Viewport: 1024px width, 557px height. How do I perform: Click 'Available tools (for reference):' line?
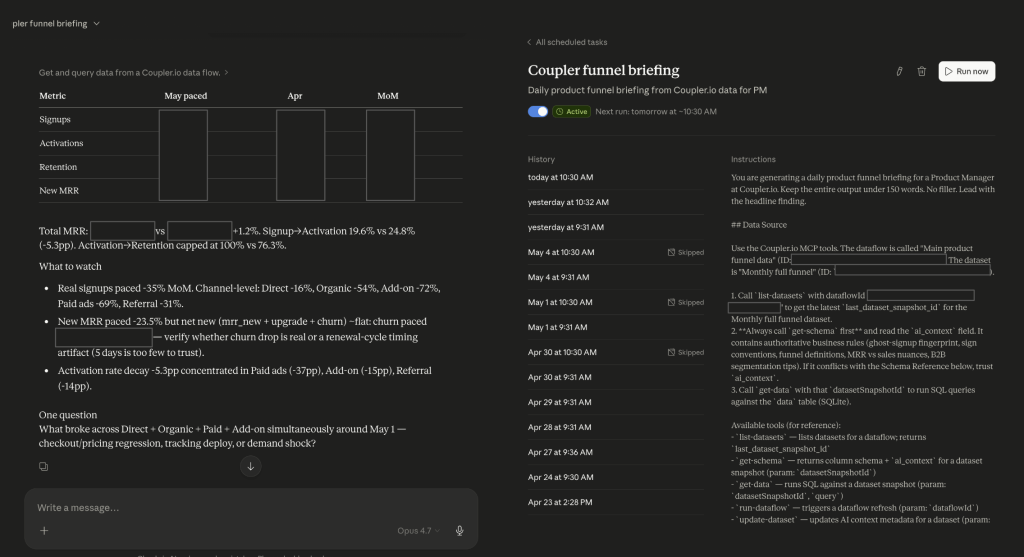click(x=786, y=425)
